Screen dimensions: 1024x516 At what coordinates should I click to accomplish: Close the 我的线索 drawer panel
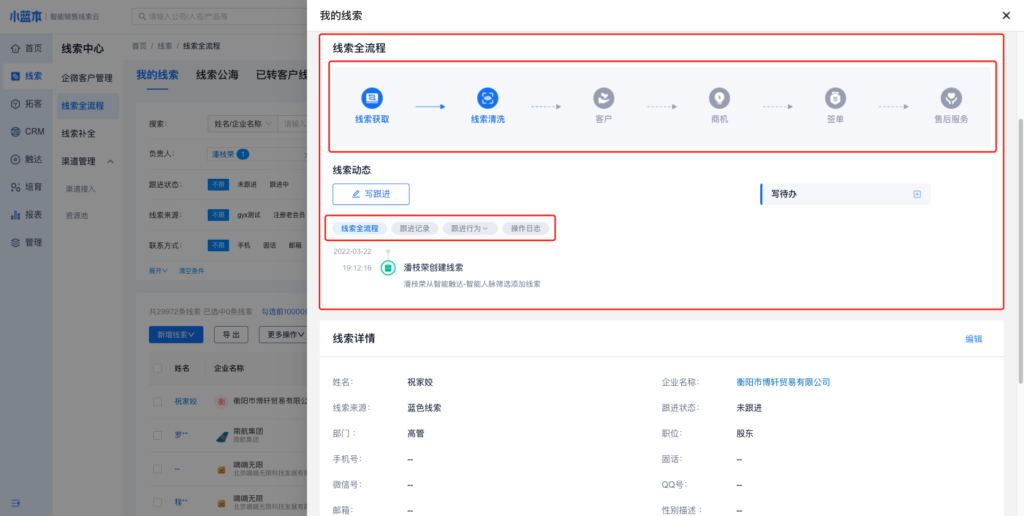(x=1006, y=15)
